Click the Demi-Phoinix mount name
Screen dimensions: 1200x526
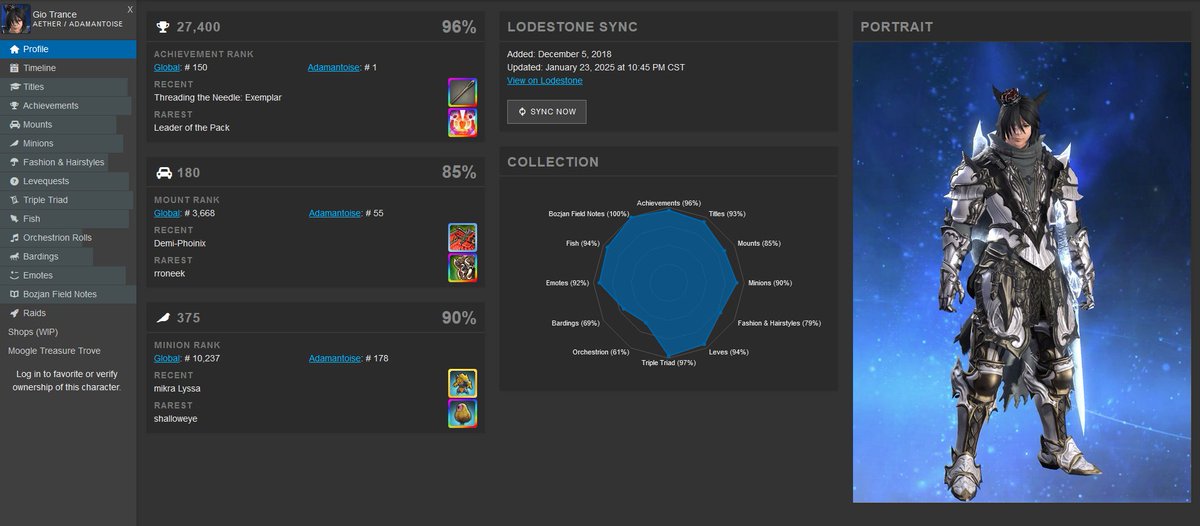click(180, 243)
